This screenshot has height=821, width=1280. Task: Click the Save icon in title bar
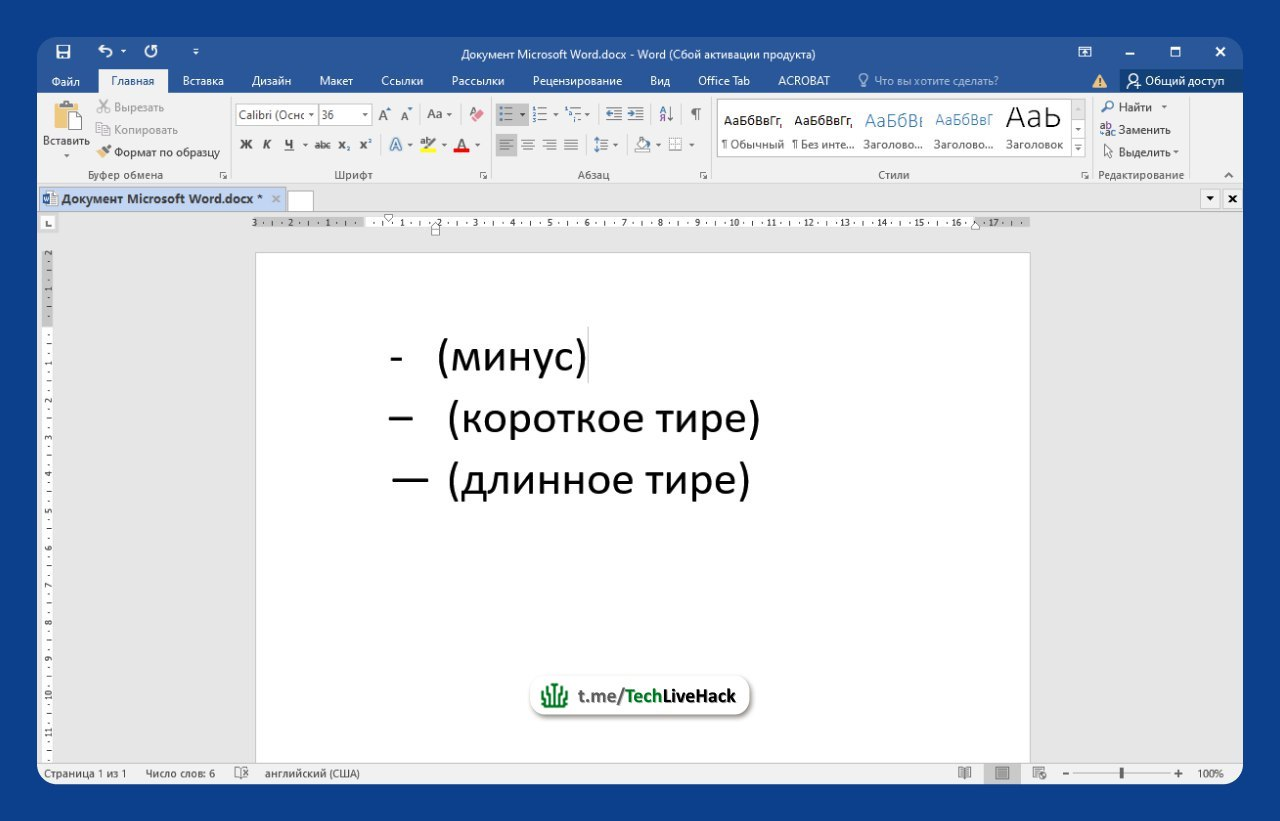(63, 52)
